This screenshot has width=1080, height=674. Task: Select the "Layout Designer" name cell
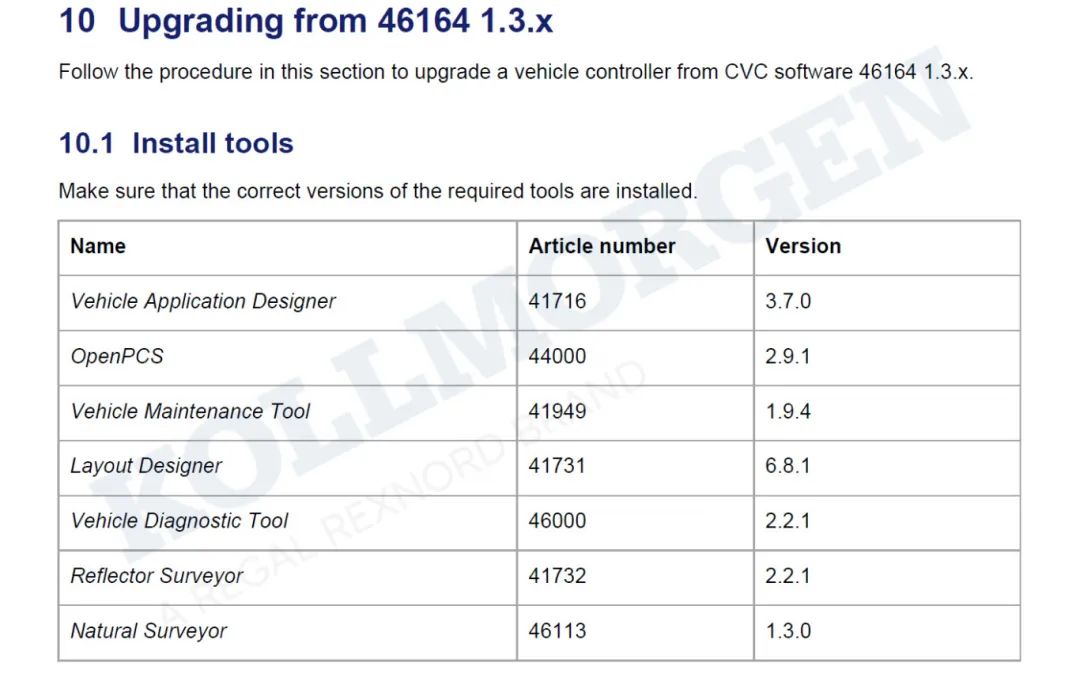[146, 466]
